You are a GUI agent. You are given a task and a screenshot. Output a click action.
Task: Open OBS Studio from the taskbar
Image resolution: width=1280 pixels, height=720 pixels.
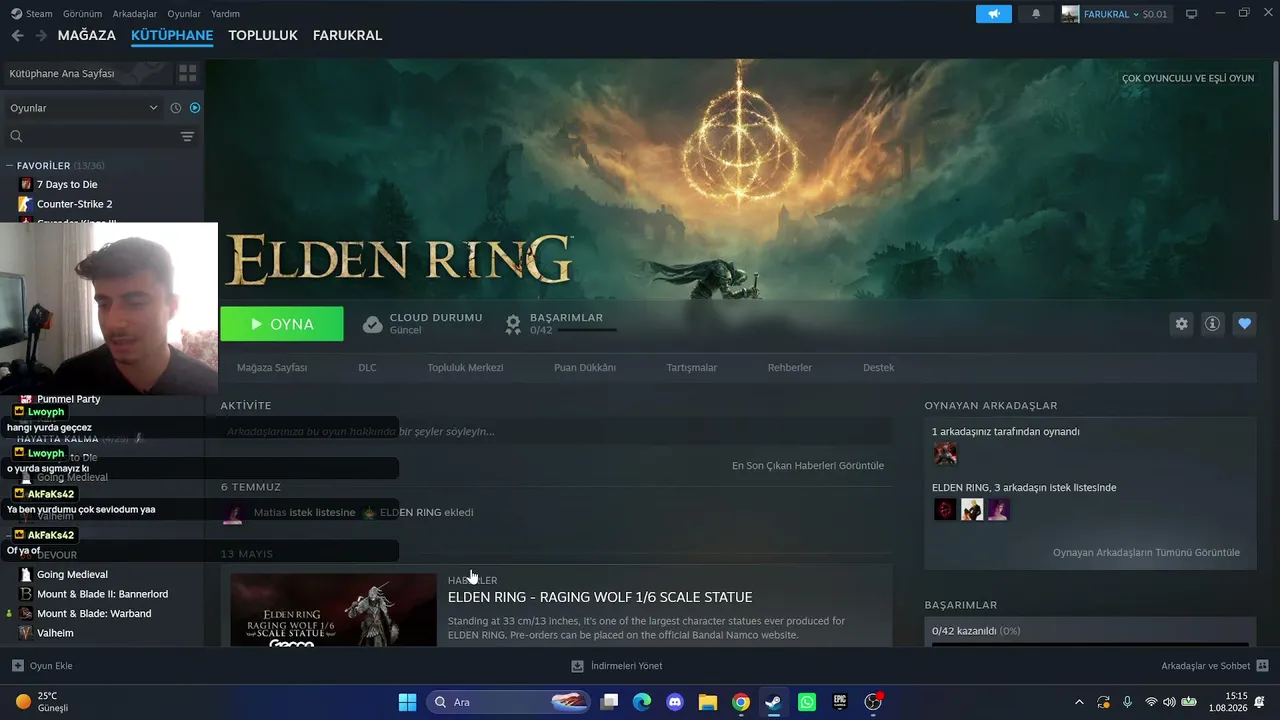(x=873, y=702)
